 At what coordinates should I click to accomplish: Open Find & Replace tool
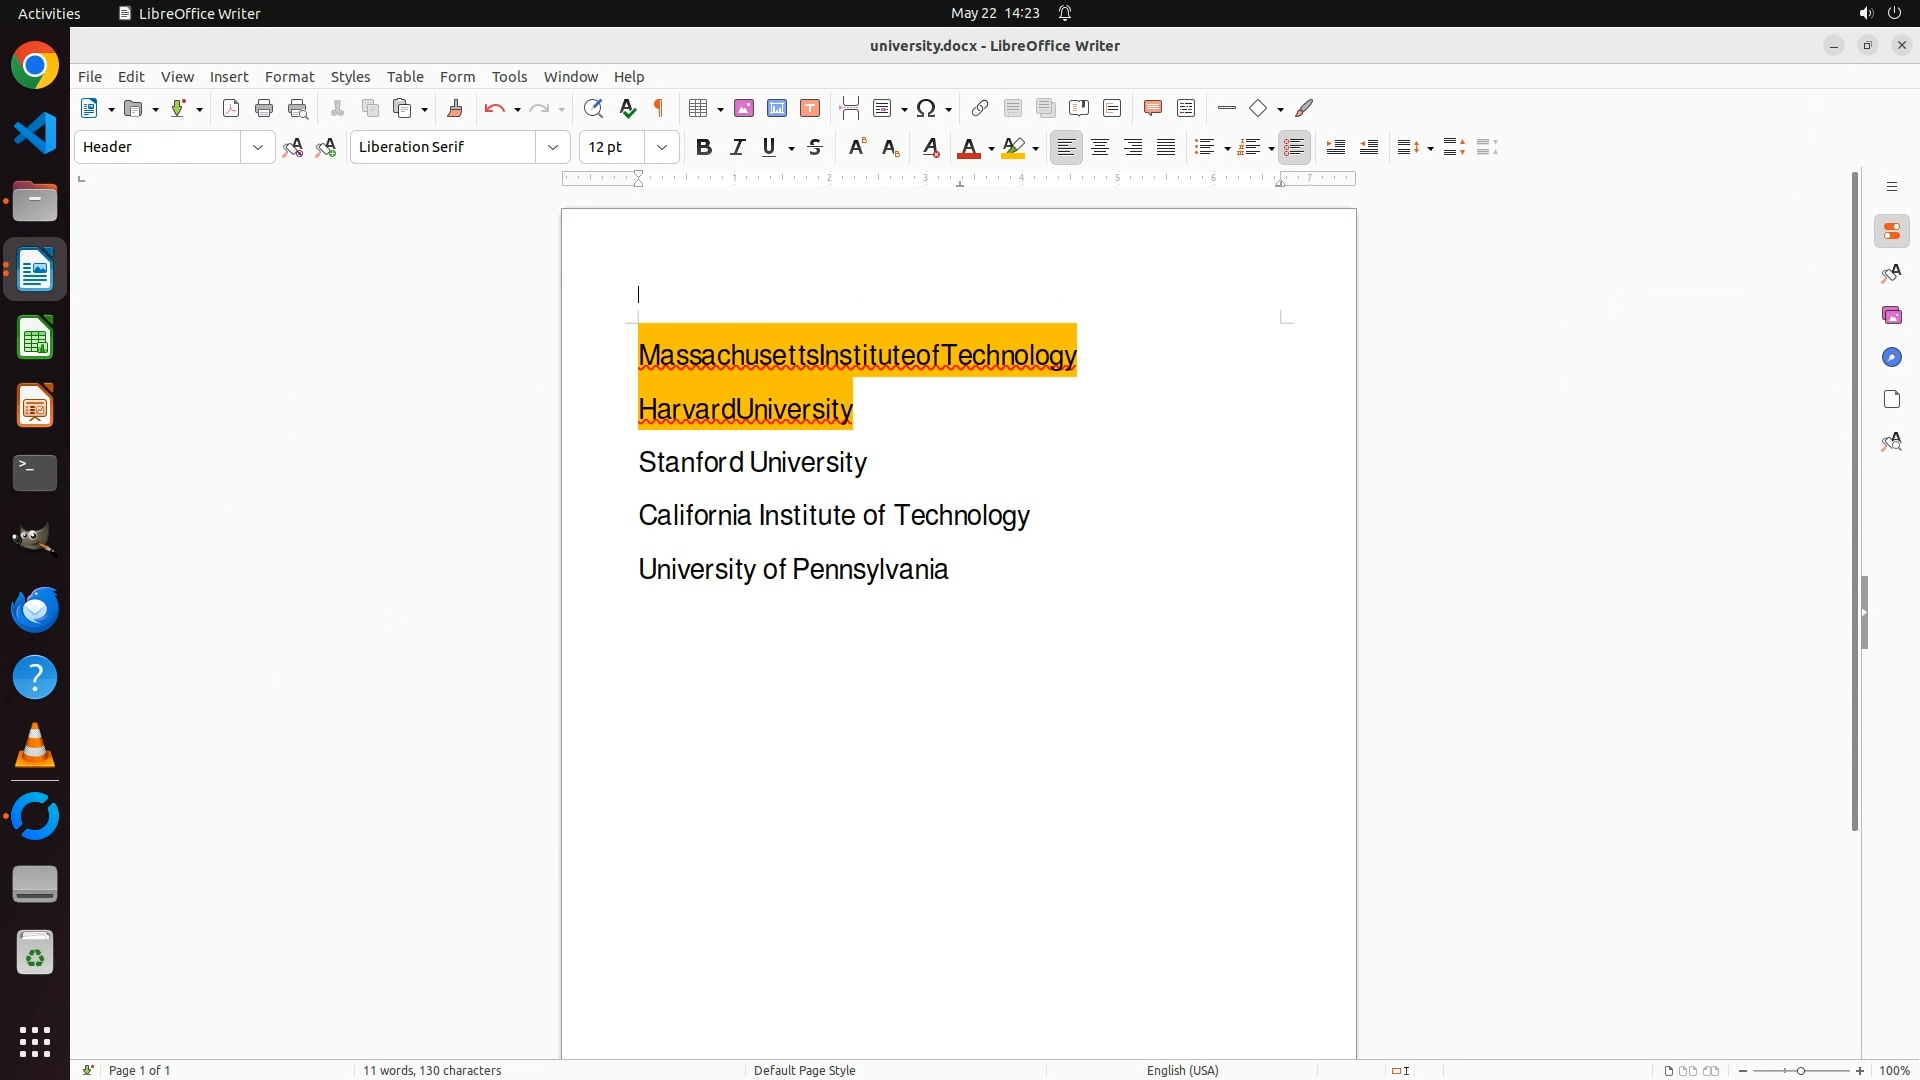(593, 109)
